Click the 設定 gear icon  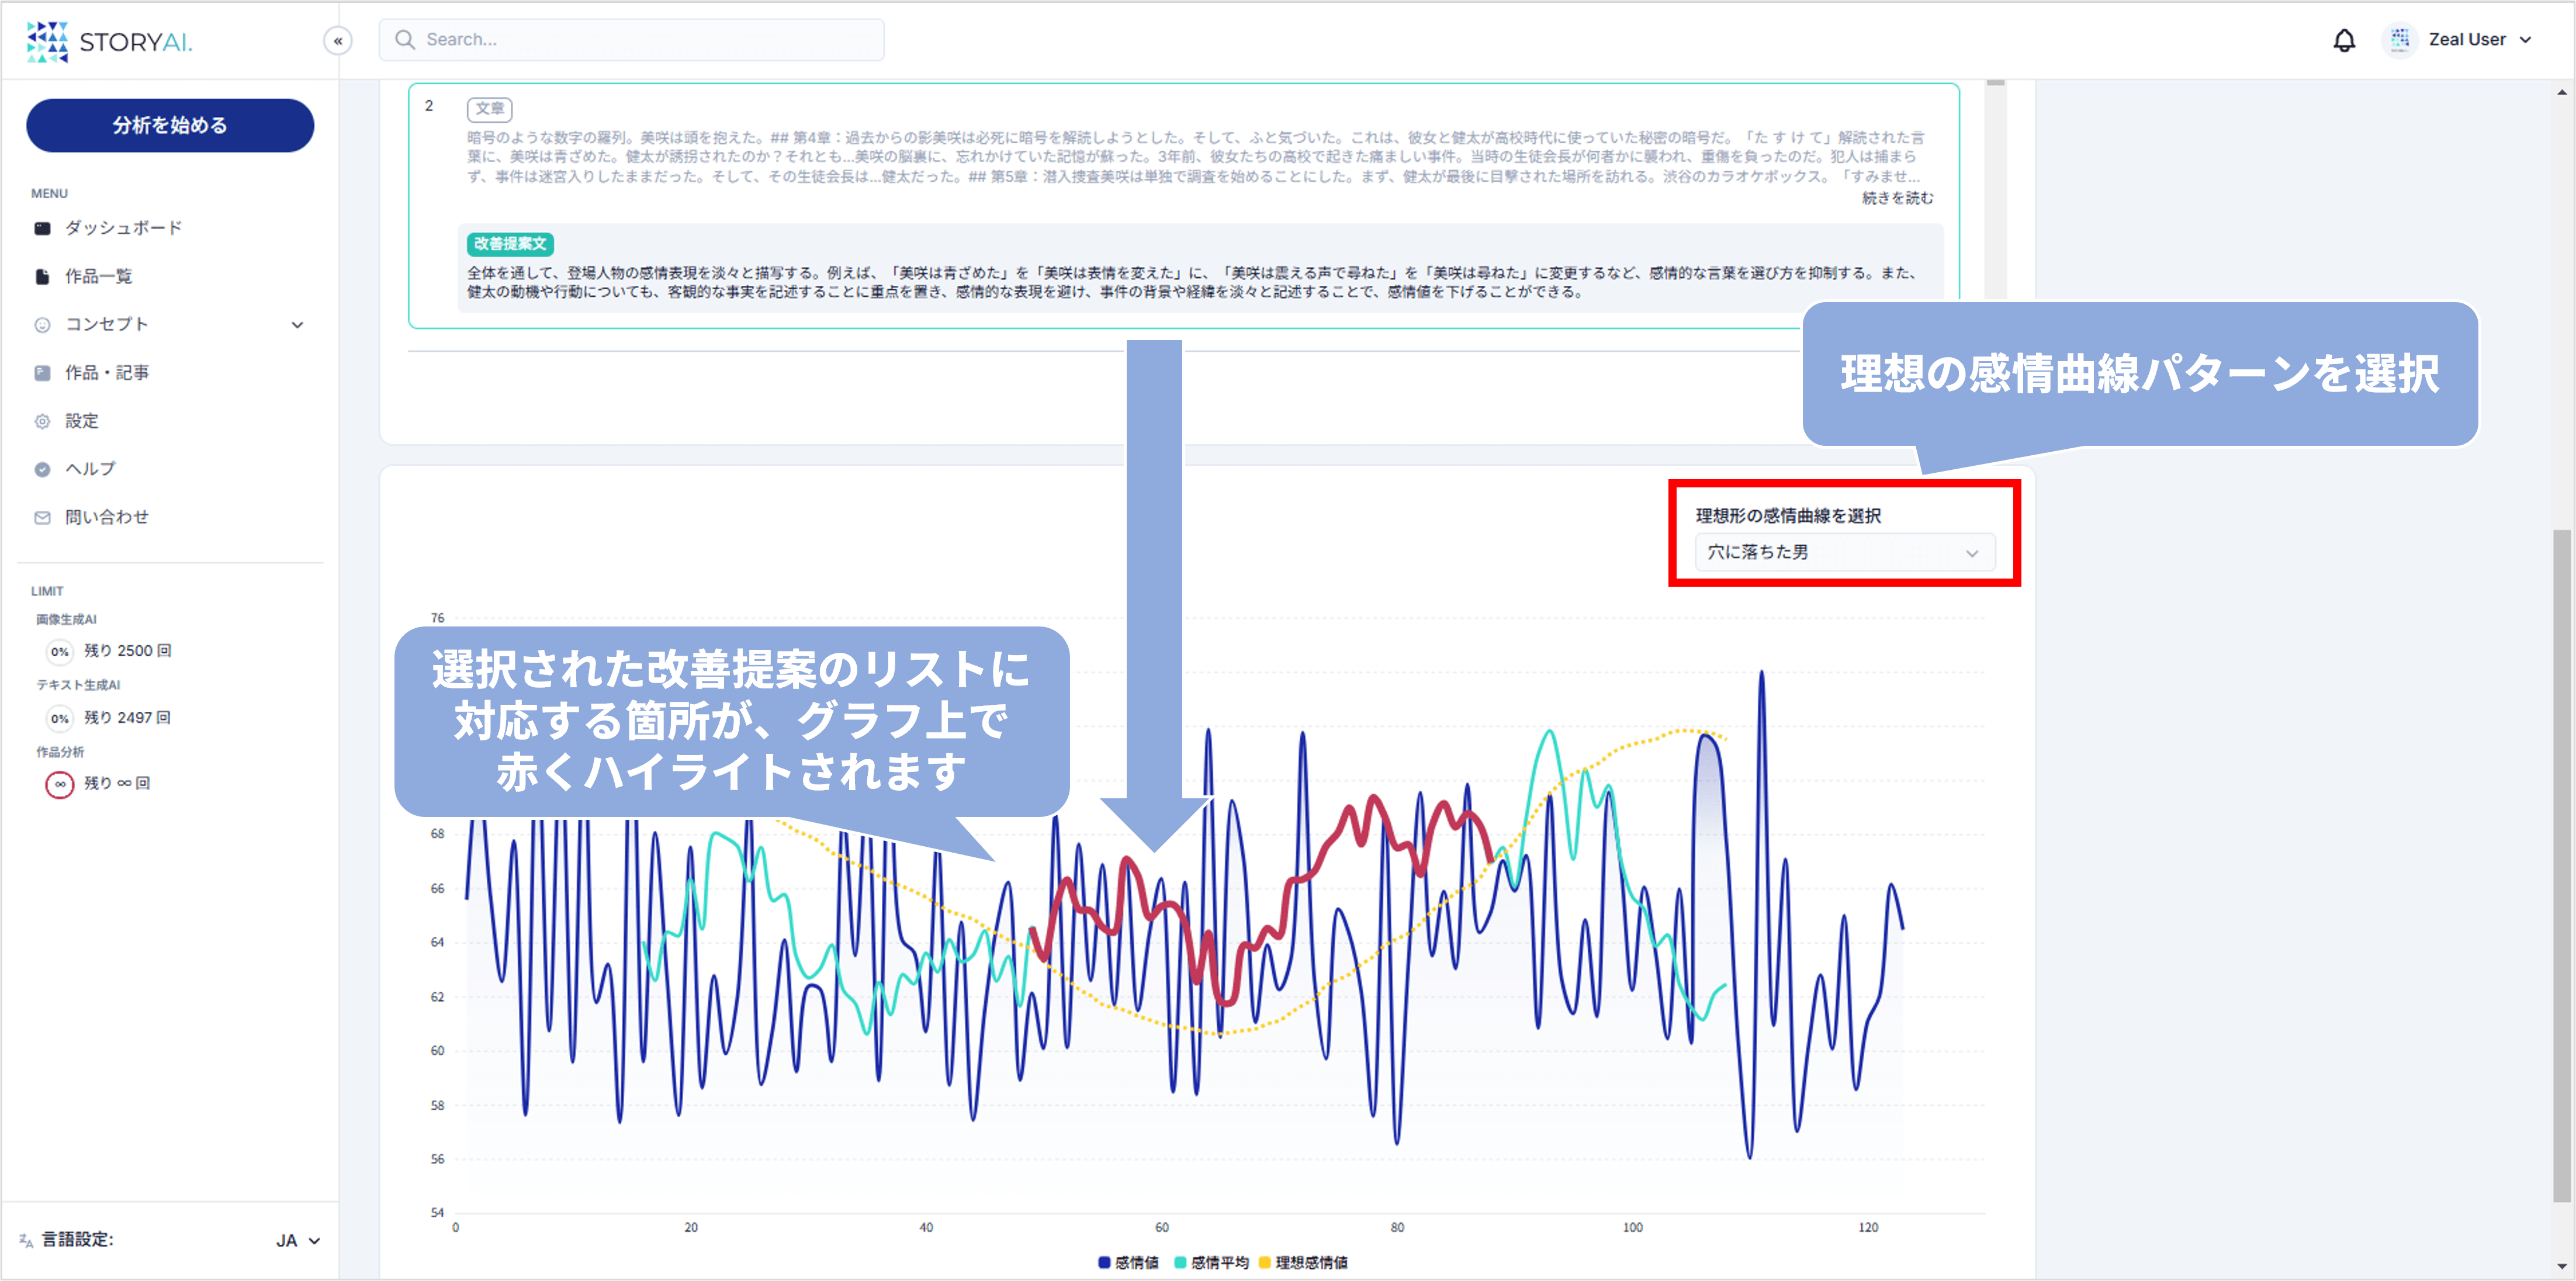tap(42, 421)
